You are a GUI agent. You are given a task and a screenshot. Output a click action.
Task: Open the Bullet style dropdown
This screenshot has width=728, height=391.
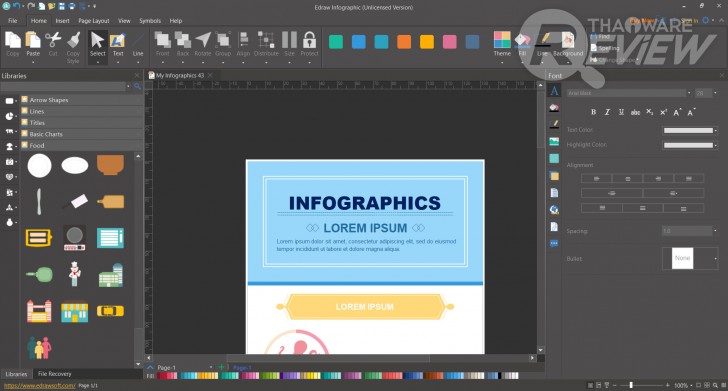coord(715,259)
